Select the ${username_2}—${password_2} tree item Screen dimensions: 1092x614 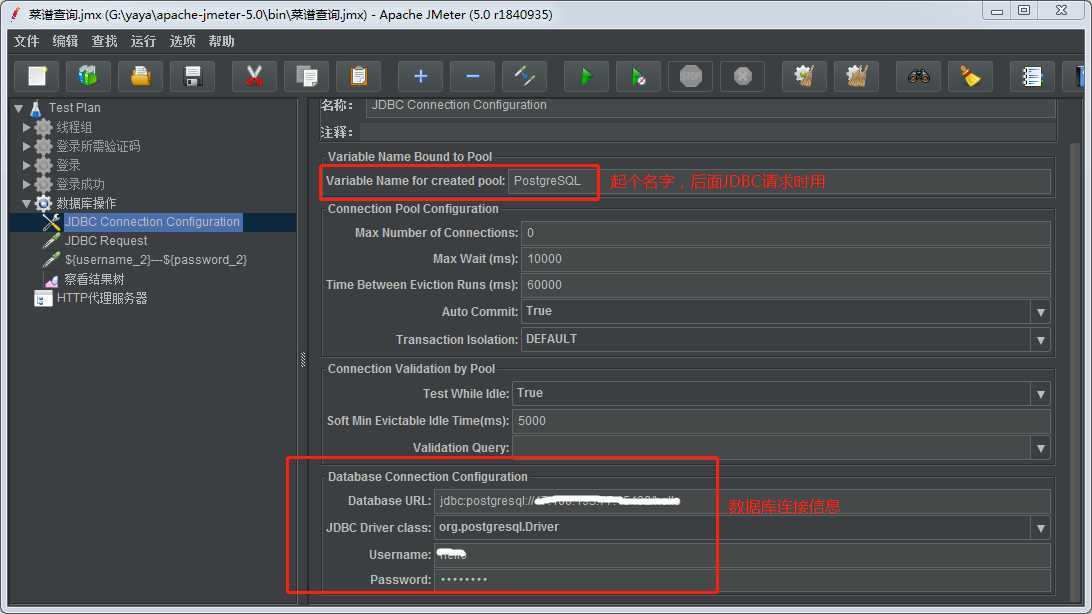(156, 260)
